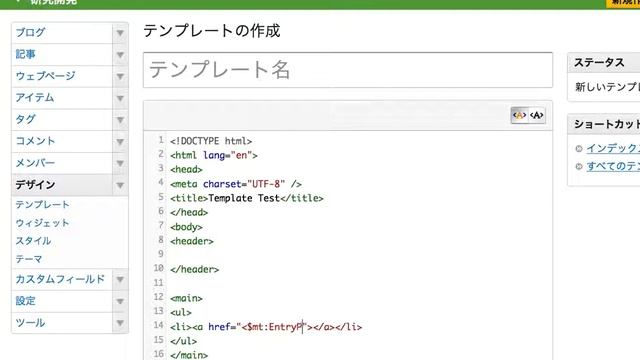
Task: Click the DOCTYPE html code line
Action: (x=211, y=141)
